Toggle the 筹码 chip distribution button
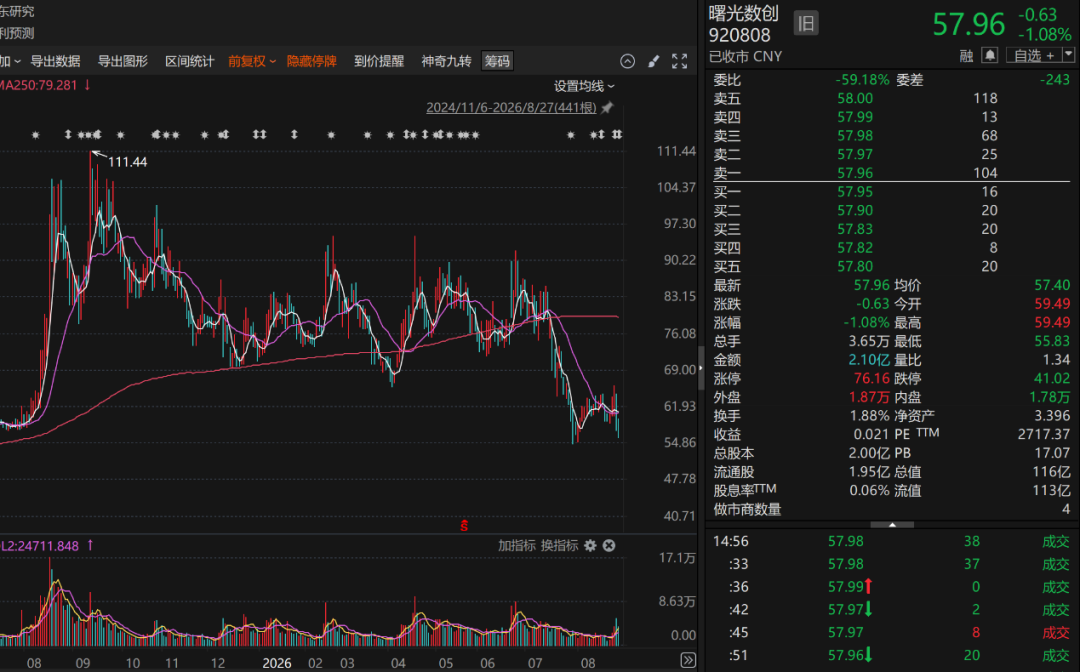Image resolution: width=1080 pixels, height=672 pixels. point(497,61)
